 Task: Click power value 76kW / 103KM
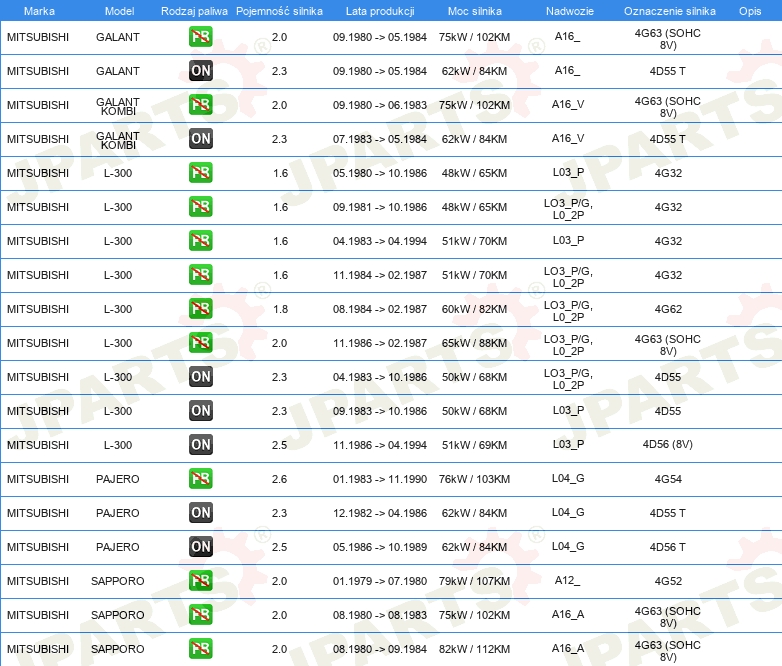[474, 479]
